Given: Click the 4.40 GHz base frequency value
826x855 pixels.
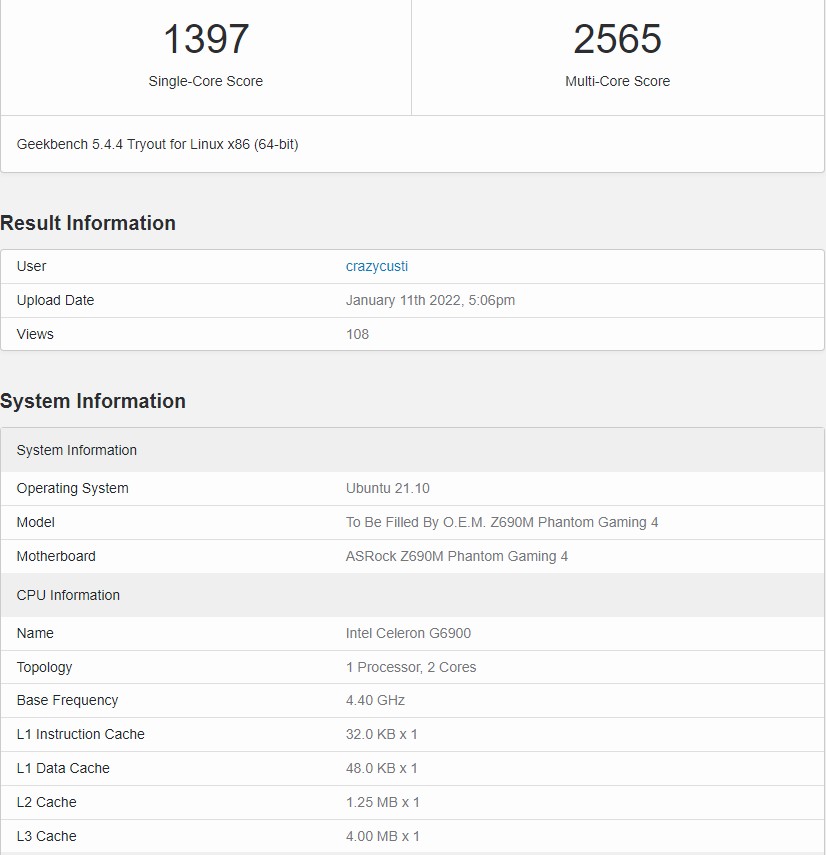Looking at the screenshot, I should click(x=375, y=700).
